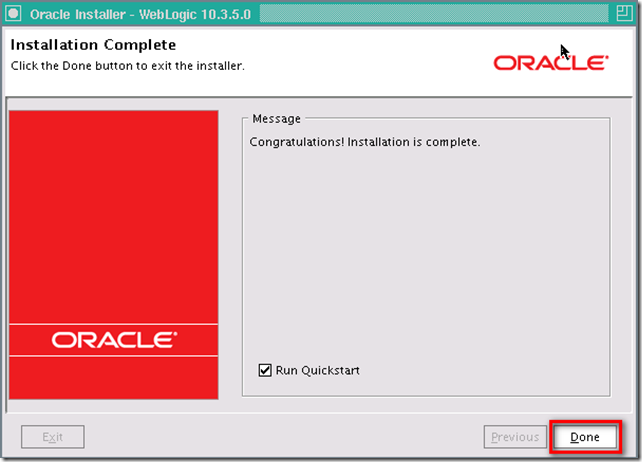This screenshot has width=642, height=462.
Task: Click the 'Click the Done button to exit the installer.' text
Action: point(128,66)
